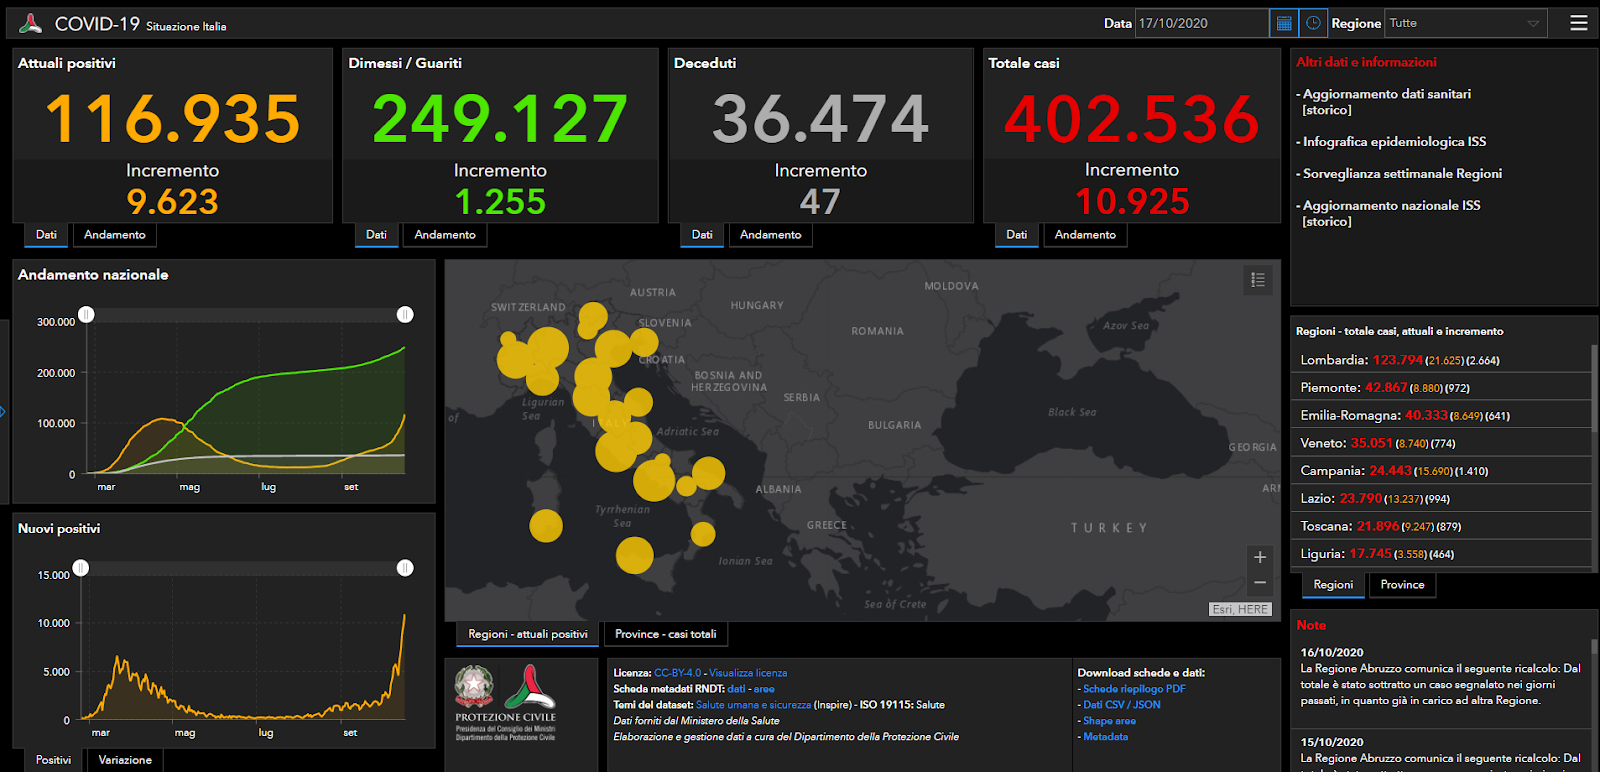The height and width of the screenshot is (772, 1600).
Task: Click right slider handle of Andamento nazionale chart
Action: (405, 315)
